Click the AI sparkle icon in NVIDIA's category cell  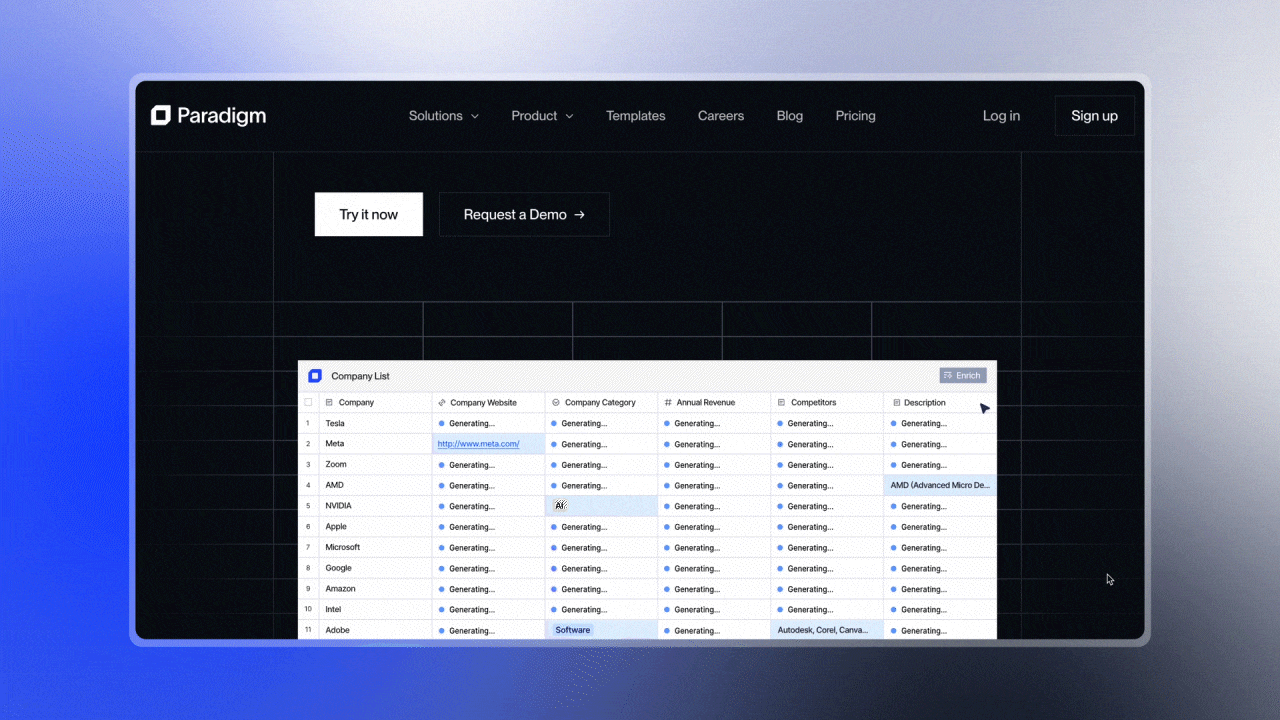point(560,506)
